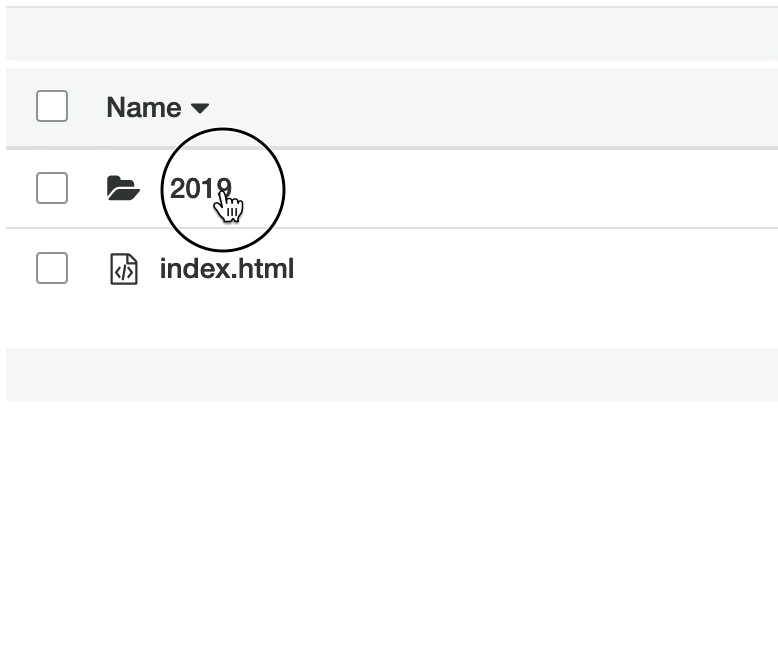This screenshot has width=778, height=668.
Task: Navigate into the folder named 2019
Action: point(200,188)
